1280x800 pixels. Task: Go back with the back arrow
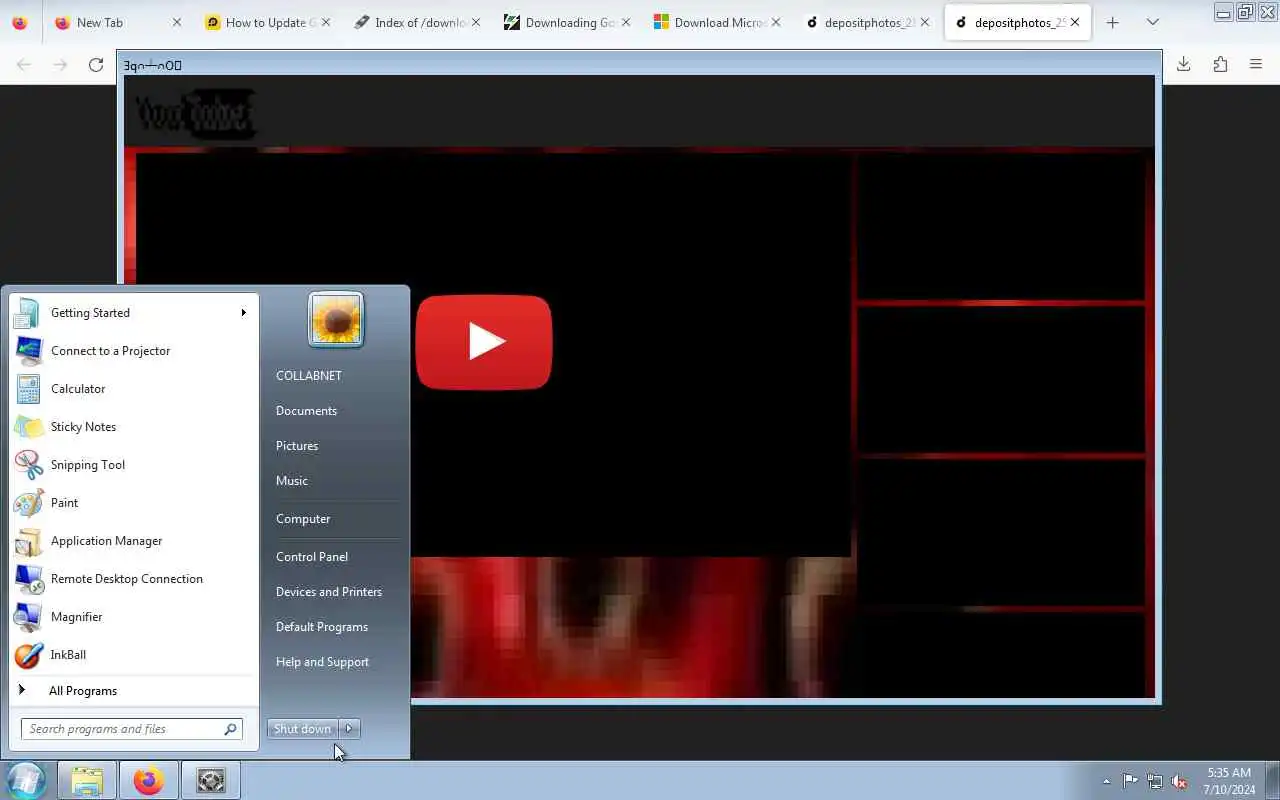tap(24, 65)
